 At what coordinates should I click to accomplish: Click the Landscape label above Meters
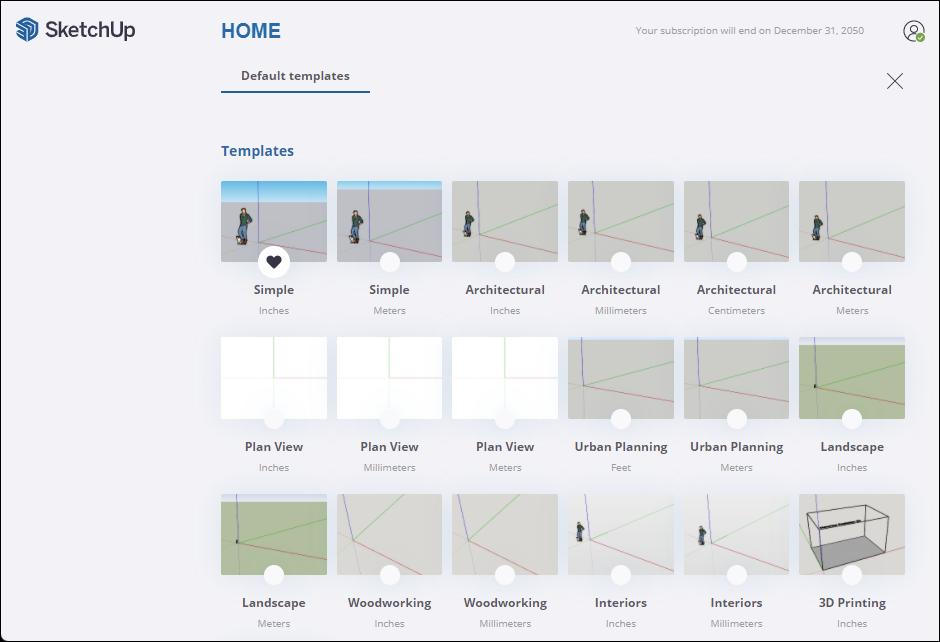[x=274, y=603]
